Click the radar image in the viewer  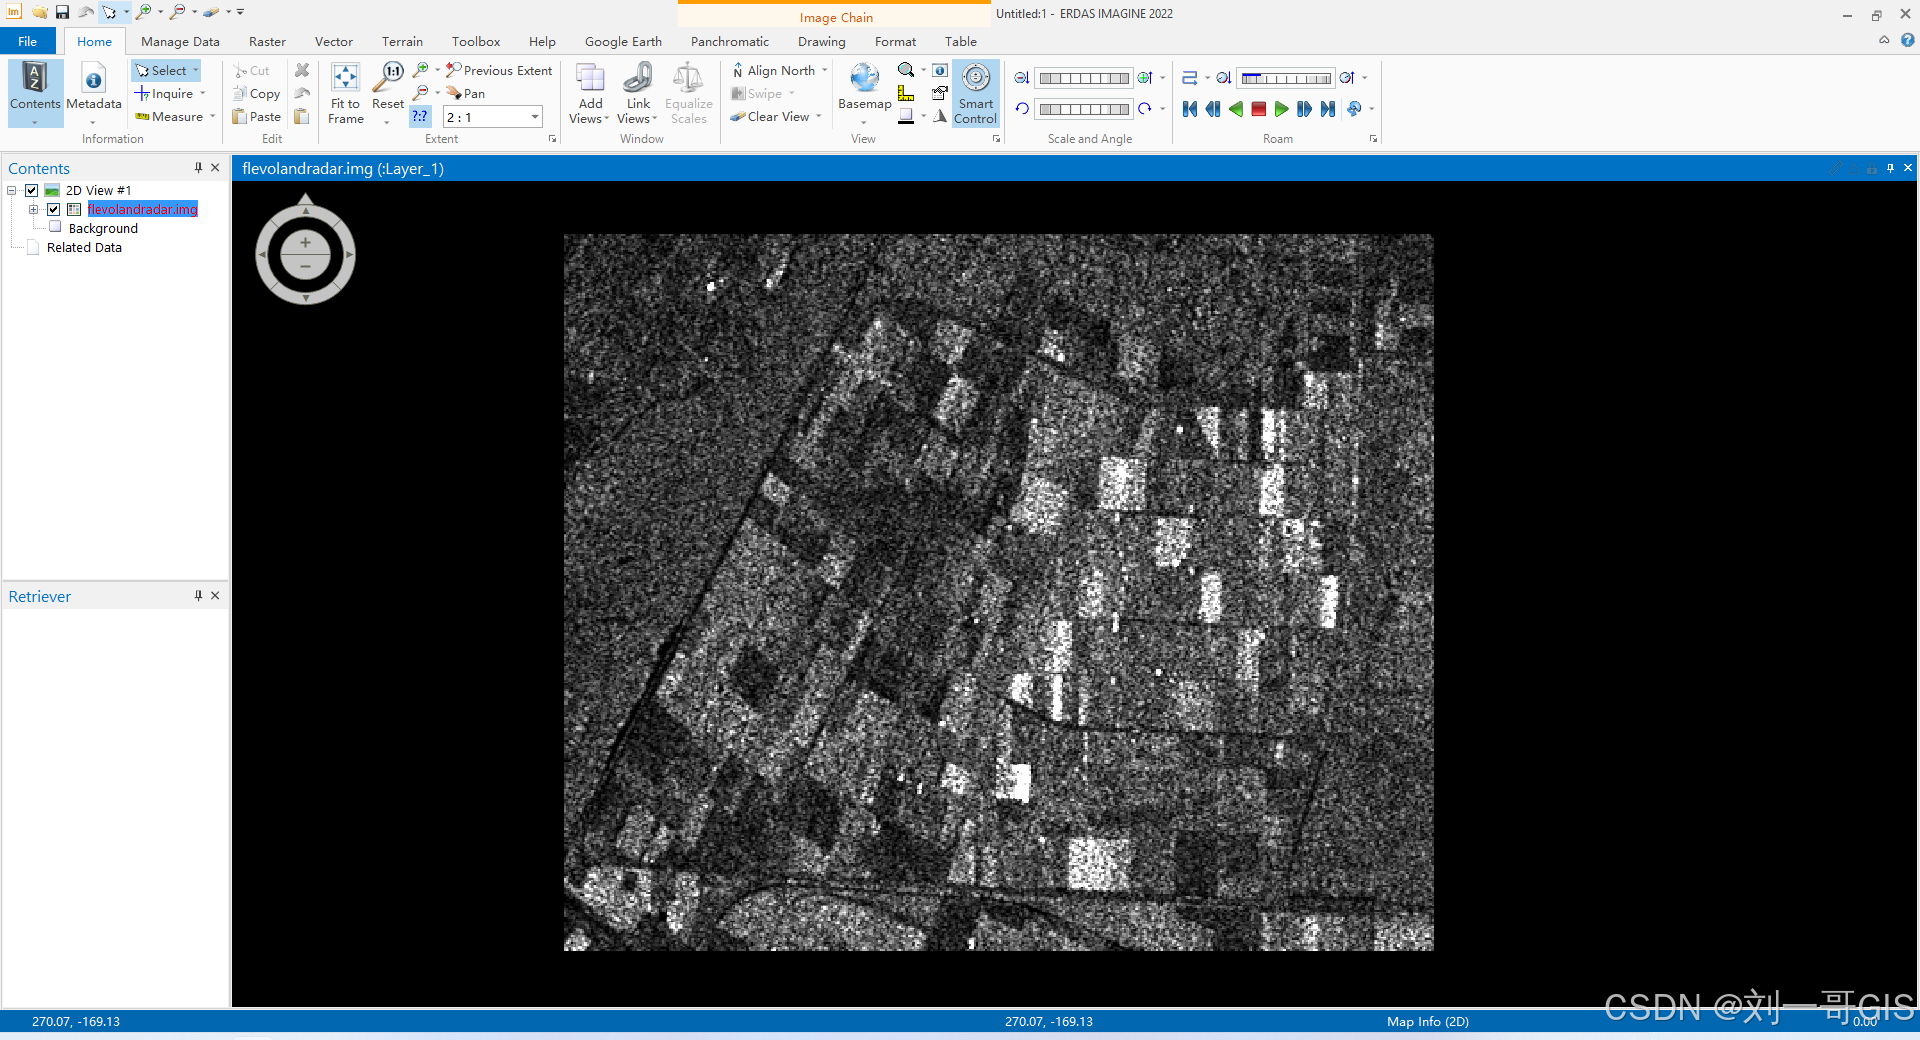[998, 592]
